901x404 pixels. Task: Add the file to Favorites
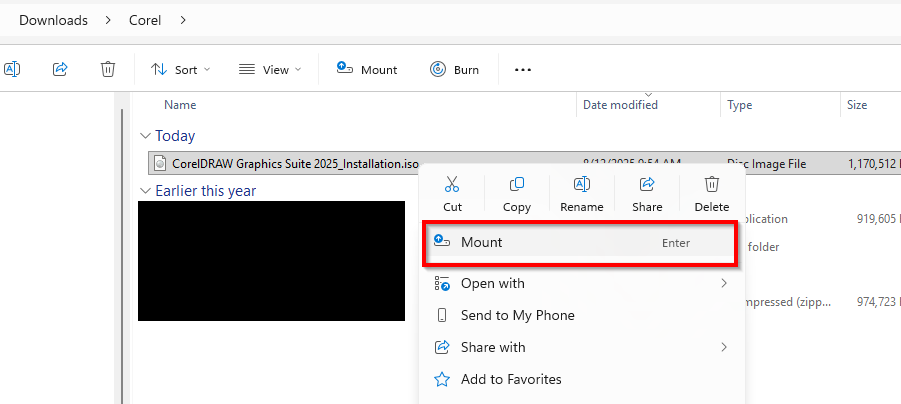(x=510, y=379)
